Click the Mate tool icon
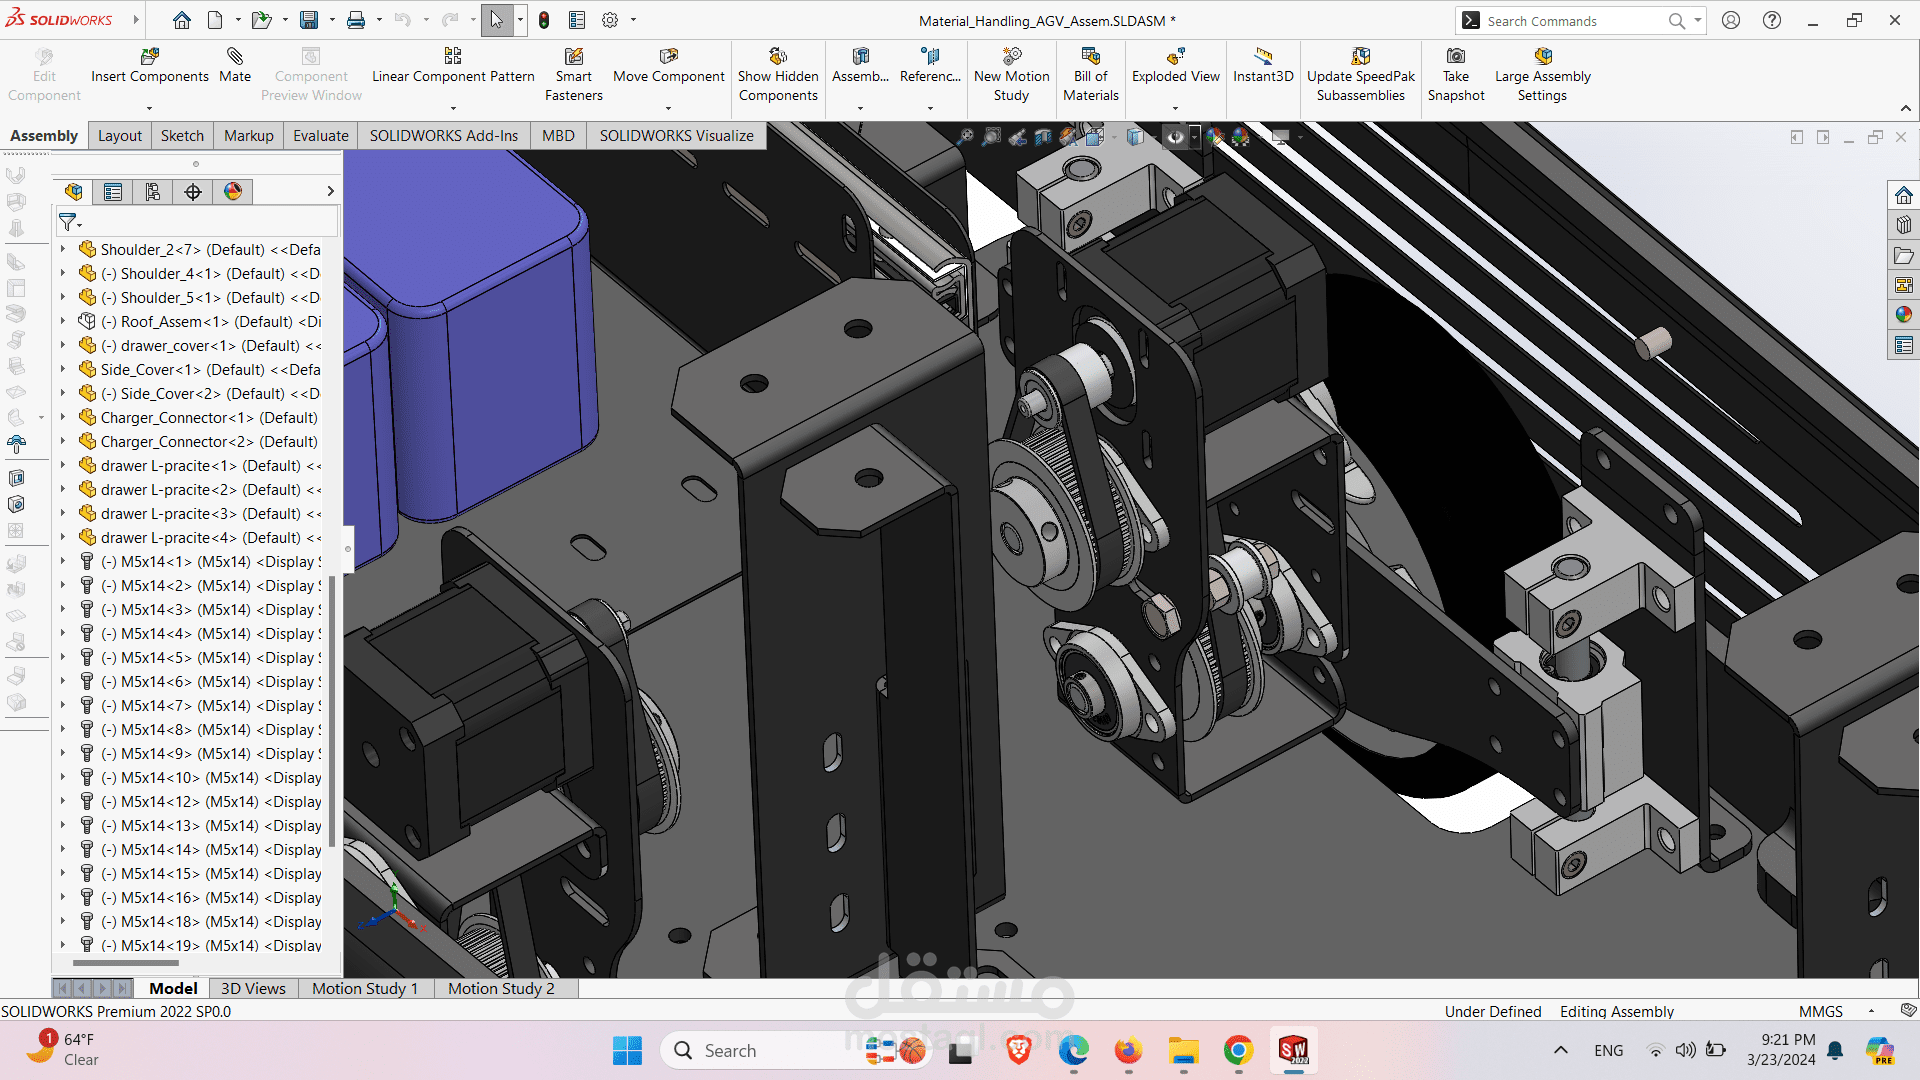Image resolution: width=1920 pixels, height=1080 pixels. (x=235, y=57)
